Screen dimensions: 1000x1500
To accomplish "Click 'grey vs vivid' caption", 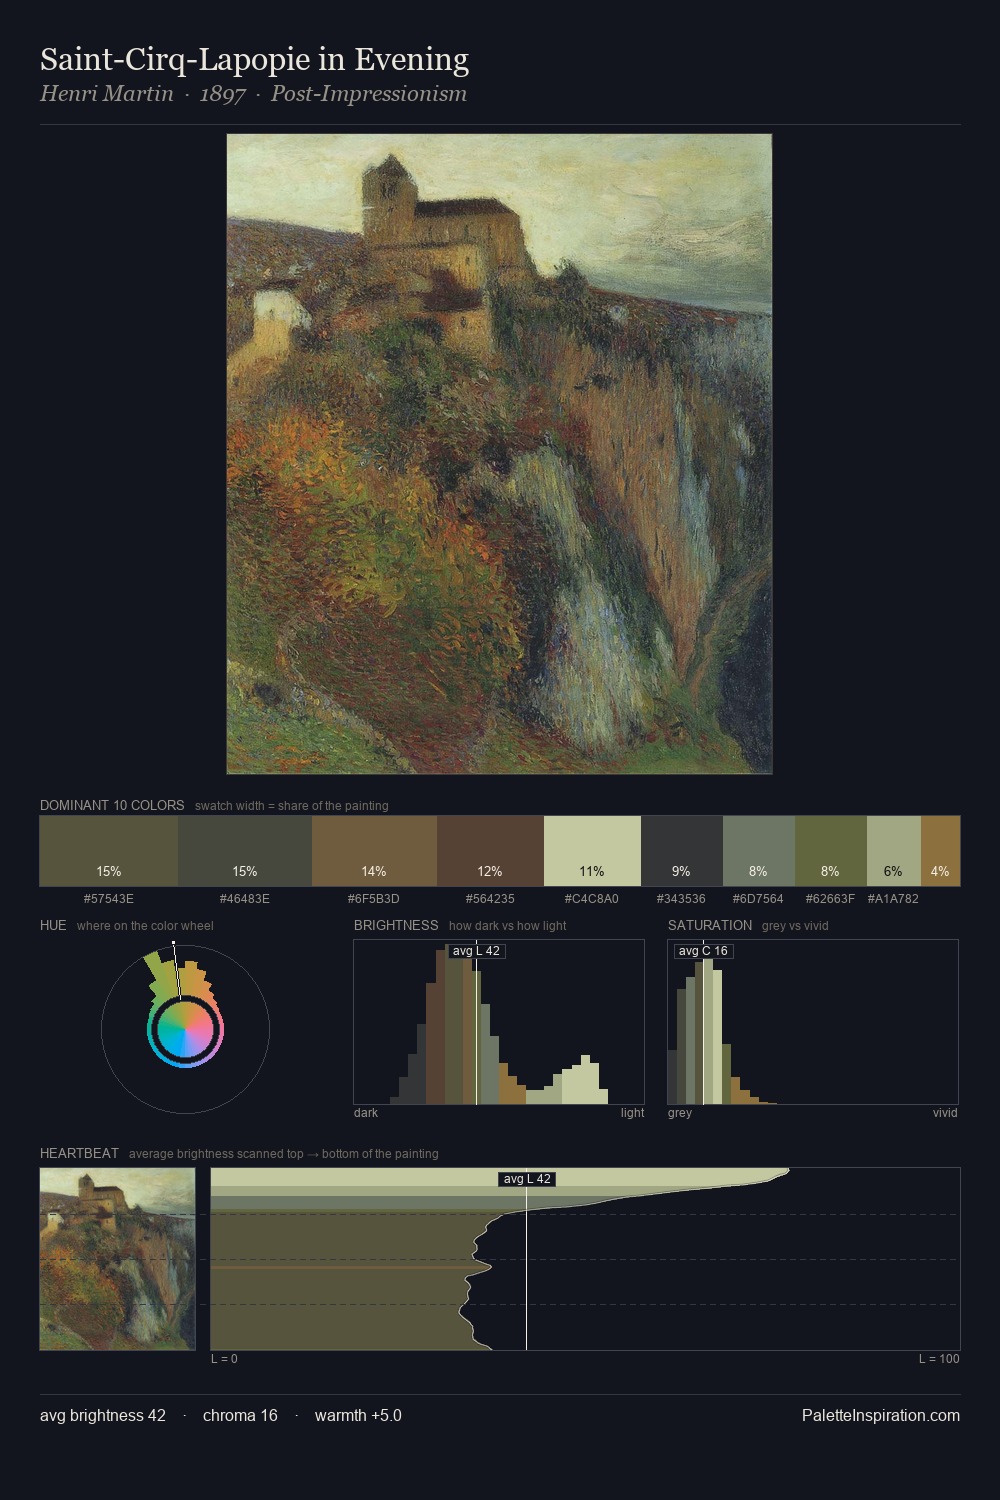I will (x=795, y=925).
